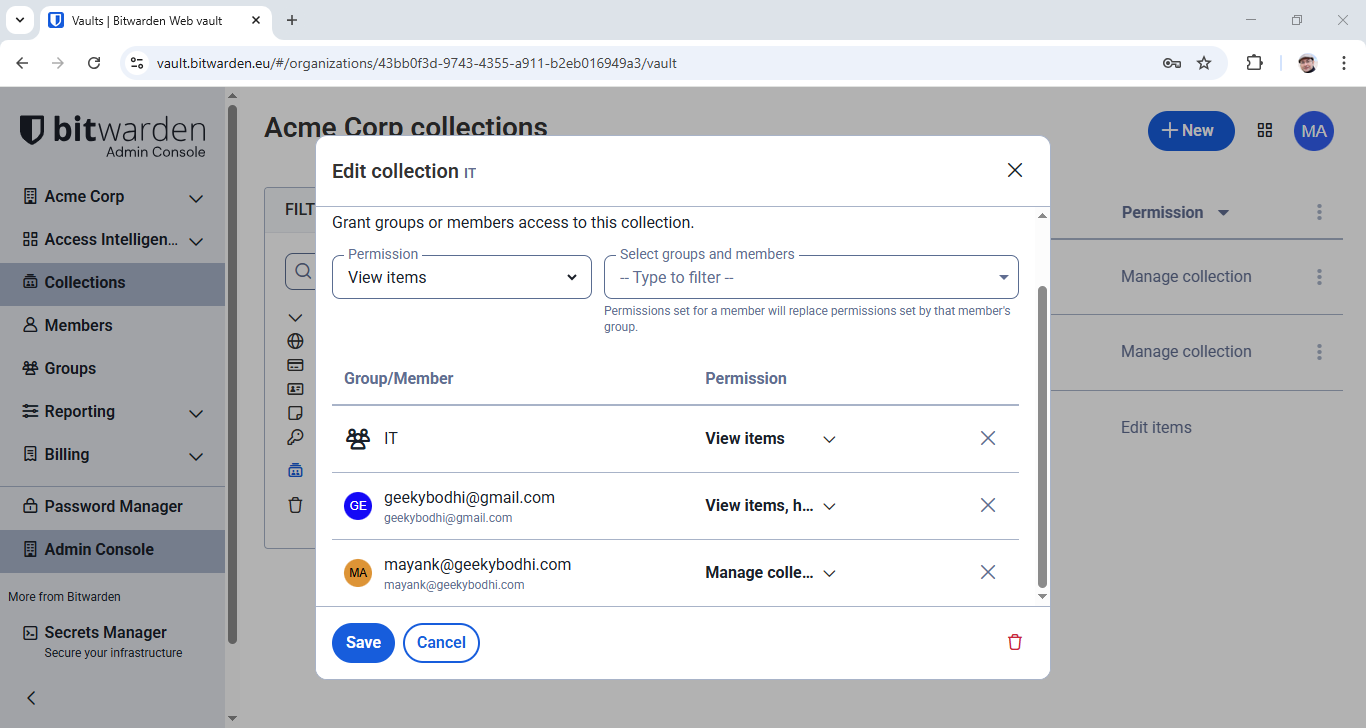Click the browser back button
The height and width of the screenshot is (728, 1366).
click(22, 63)
